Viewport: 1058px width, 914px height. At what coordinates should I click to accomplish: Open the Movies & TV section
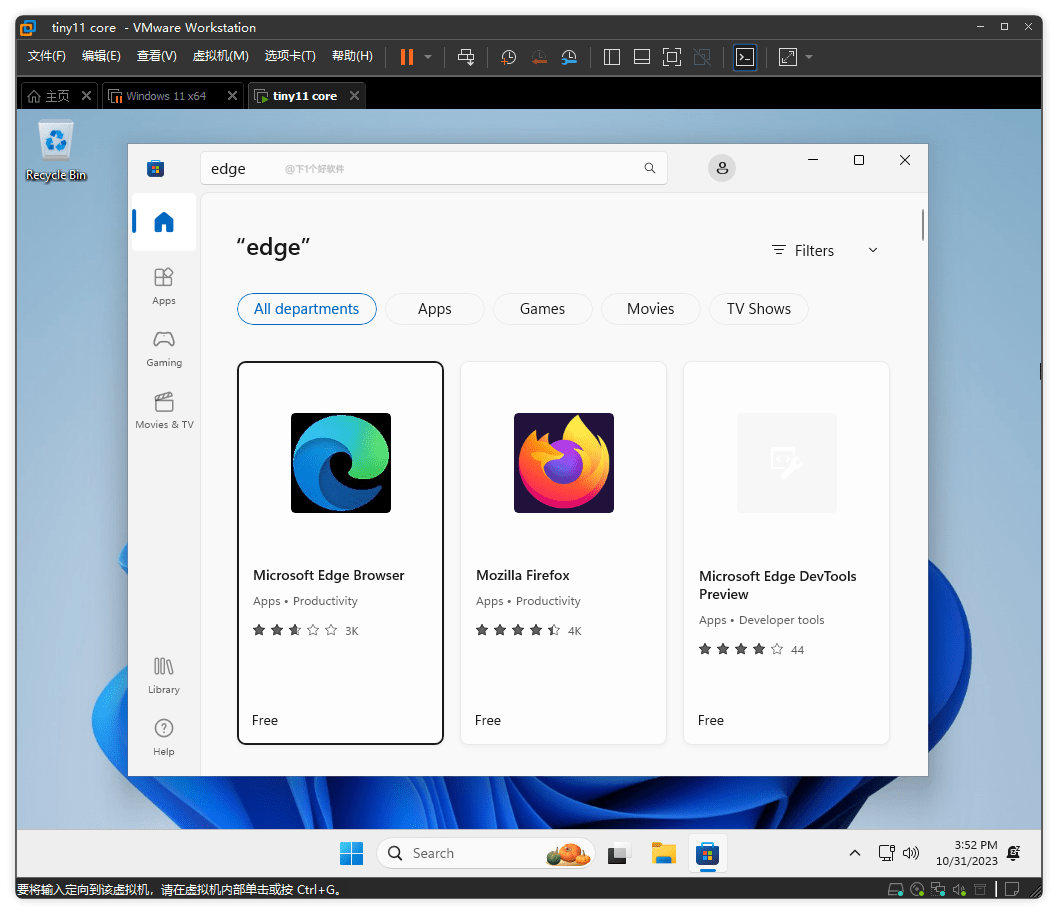pyautogui.click(x=163, y=410)
